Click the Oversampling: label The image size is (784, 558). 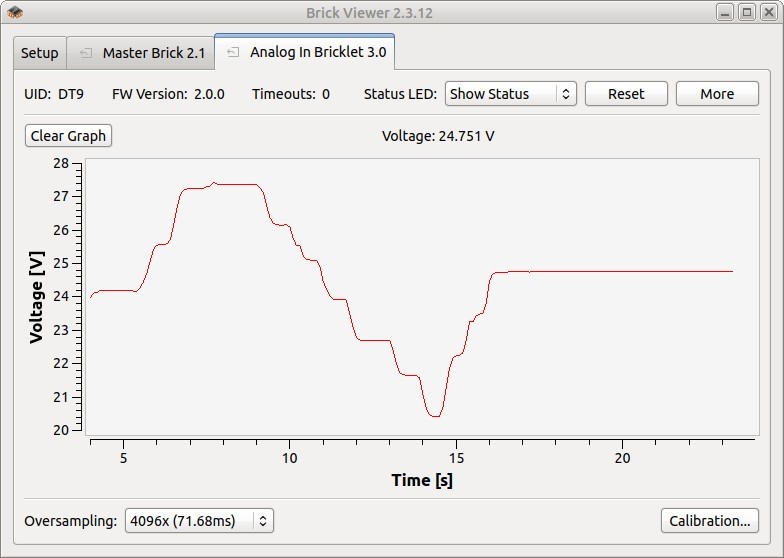(70, 521)
